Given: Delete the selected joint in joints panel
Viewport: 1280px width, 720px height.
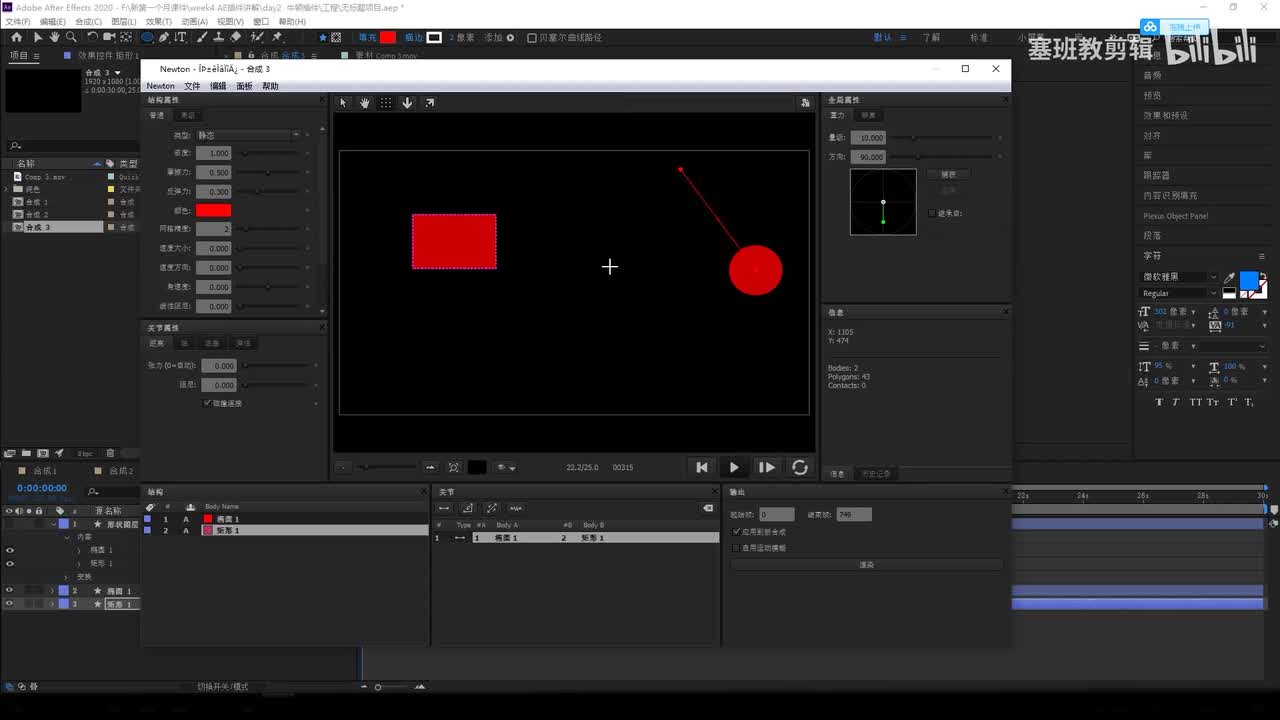Looking at the screenshot, I should tap(708, 508).
